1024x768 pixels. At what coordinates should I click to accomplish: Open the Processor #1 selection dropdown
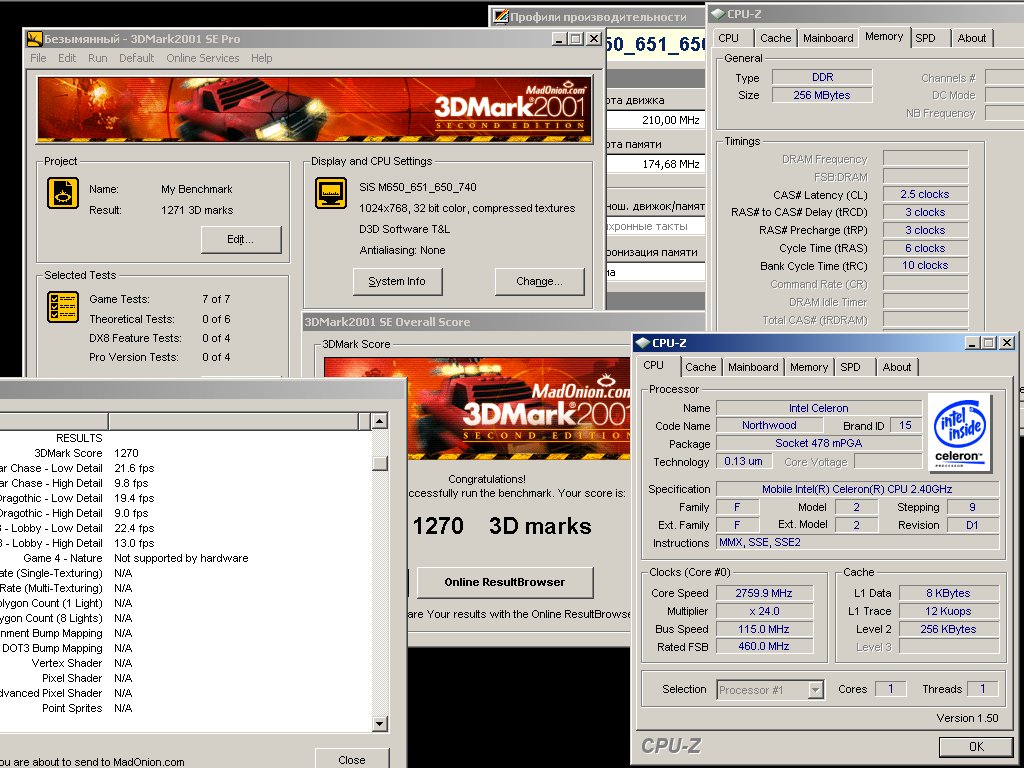pyautogui.click(x=815, y=690)
